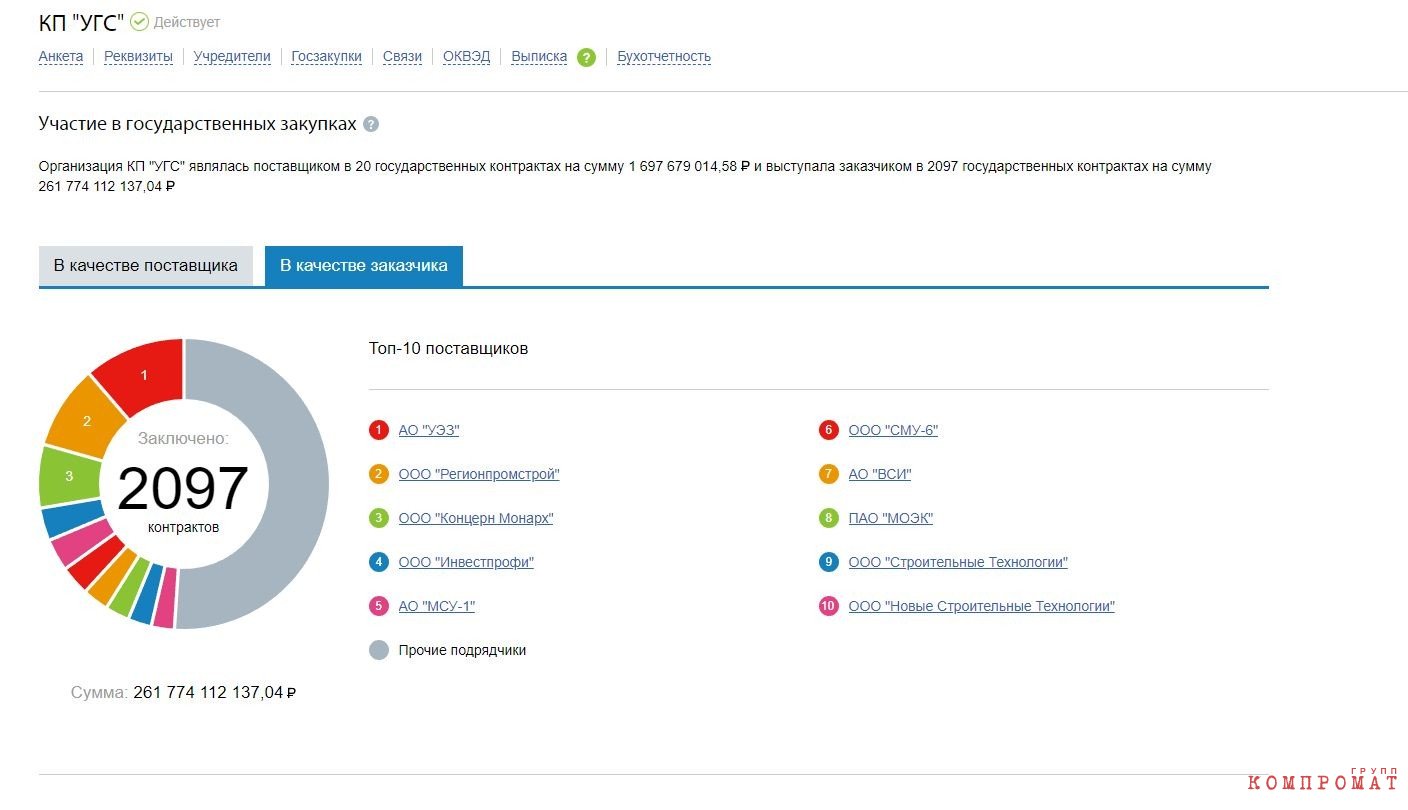Open the Анкета section link

point(61,57)
